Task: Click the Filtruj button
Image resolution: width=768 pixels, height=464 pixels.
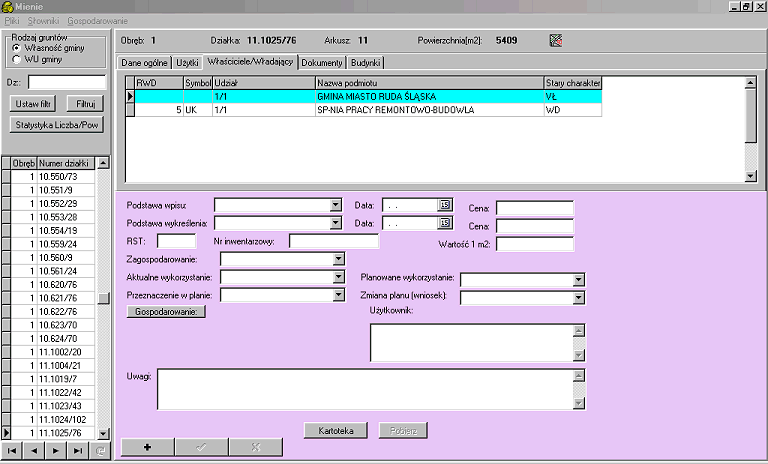Action: (85, 104)
